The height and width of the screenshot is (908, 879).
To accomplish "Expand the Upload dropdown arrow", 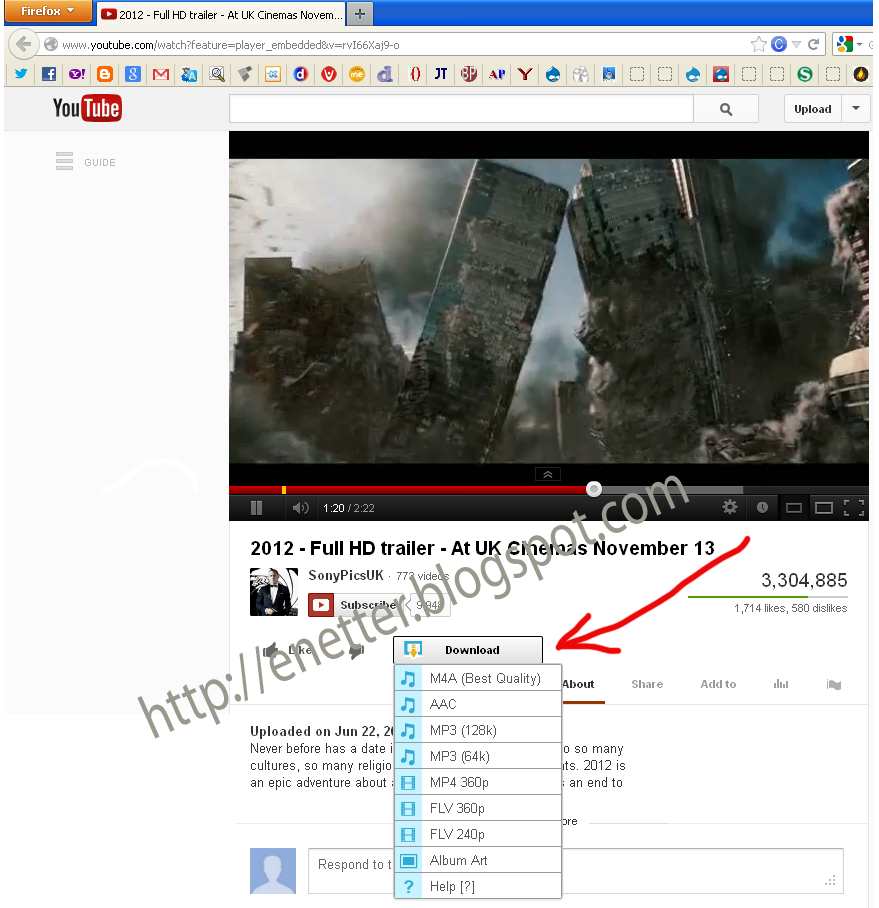I will point(856,108).
